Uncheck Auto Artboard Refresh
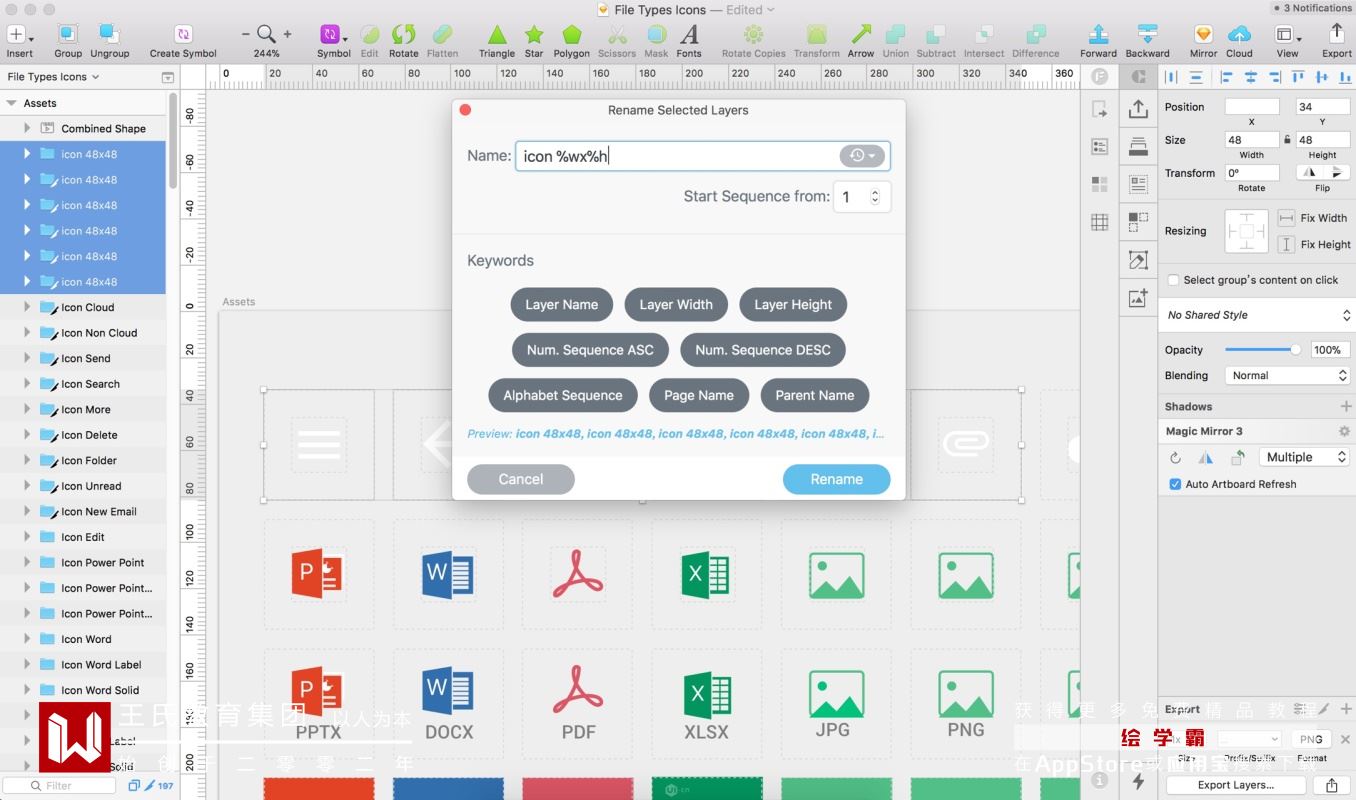This screenshot has width=1356, height=800. (1175, 484)
